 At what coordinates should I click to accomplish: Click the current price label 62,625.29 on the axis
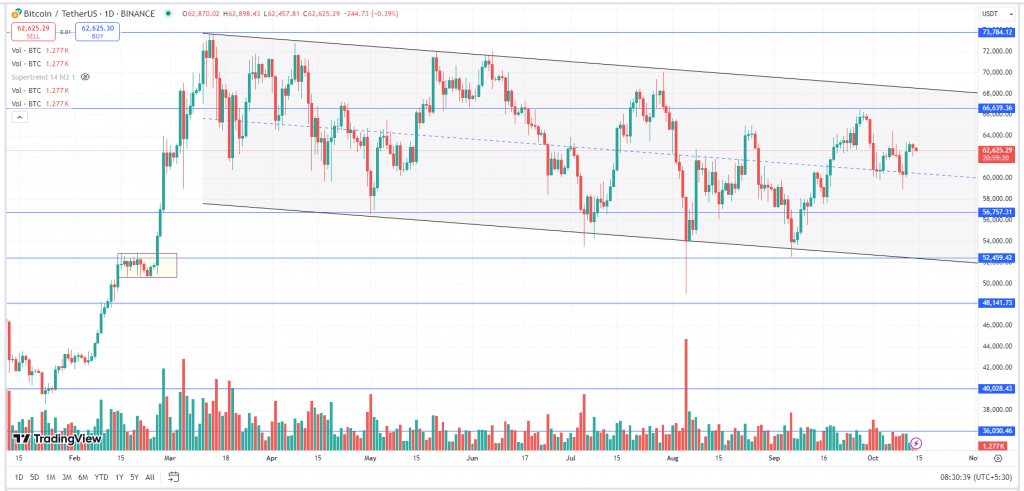pyautogui.click(x=998, y=150)
